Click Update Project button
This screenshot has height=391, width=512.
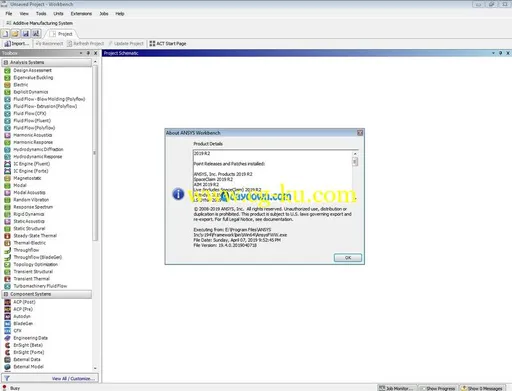126,44
